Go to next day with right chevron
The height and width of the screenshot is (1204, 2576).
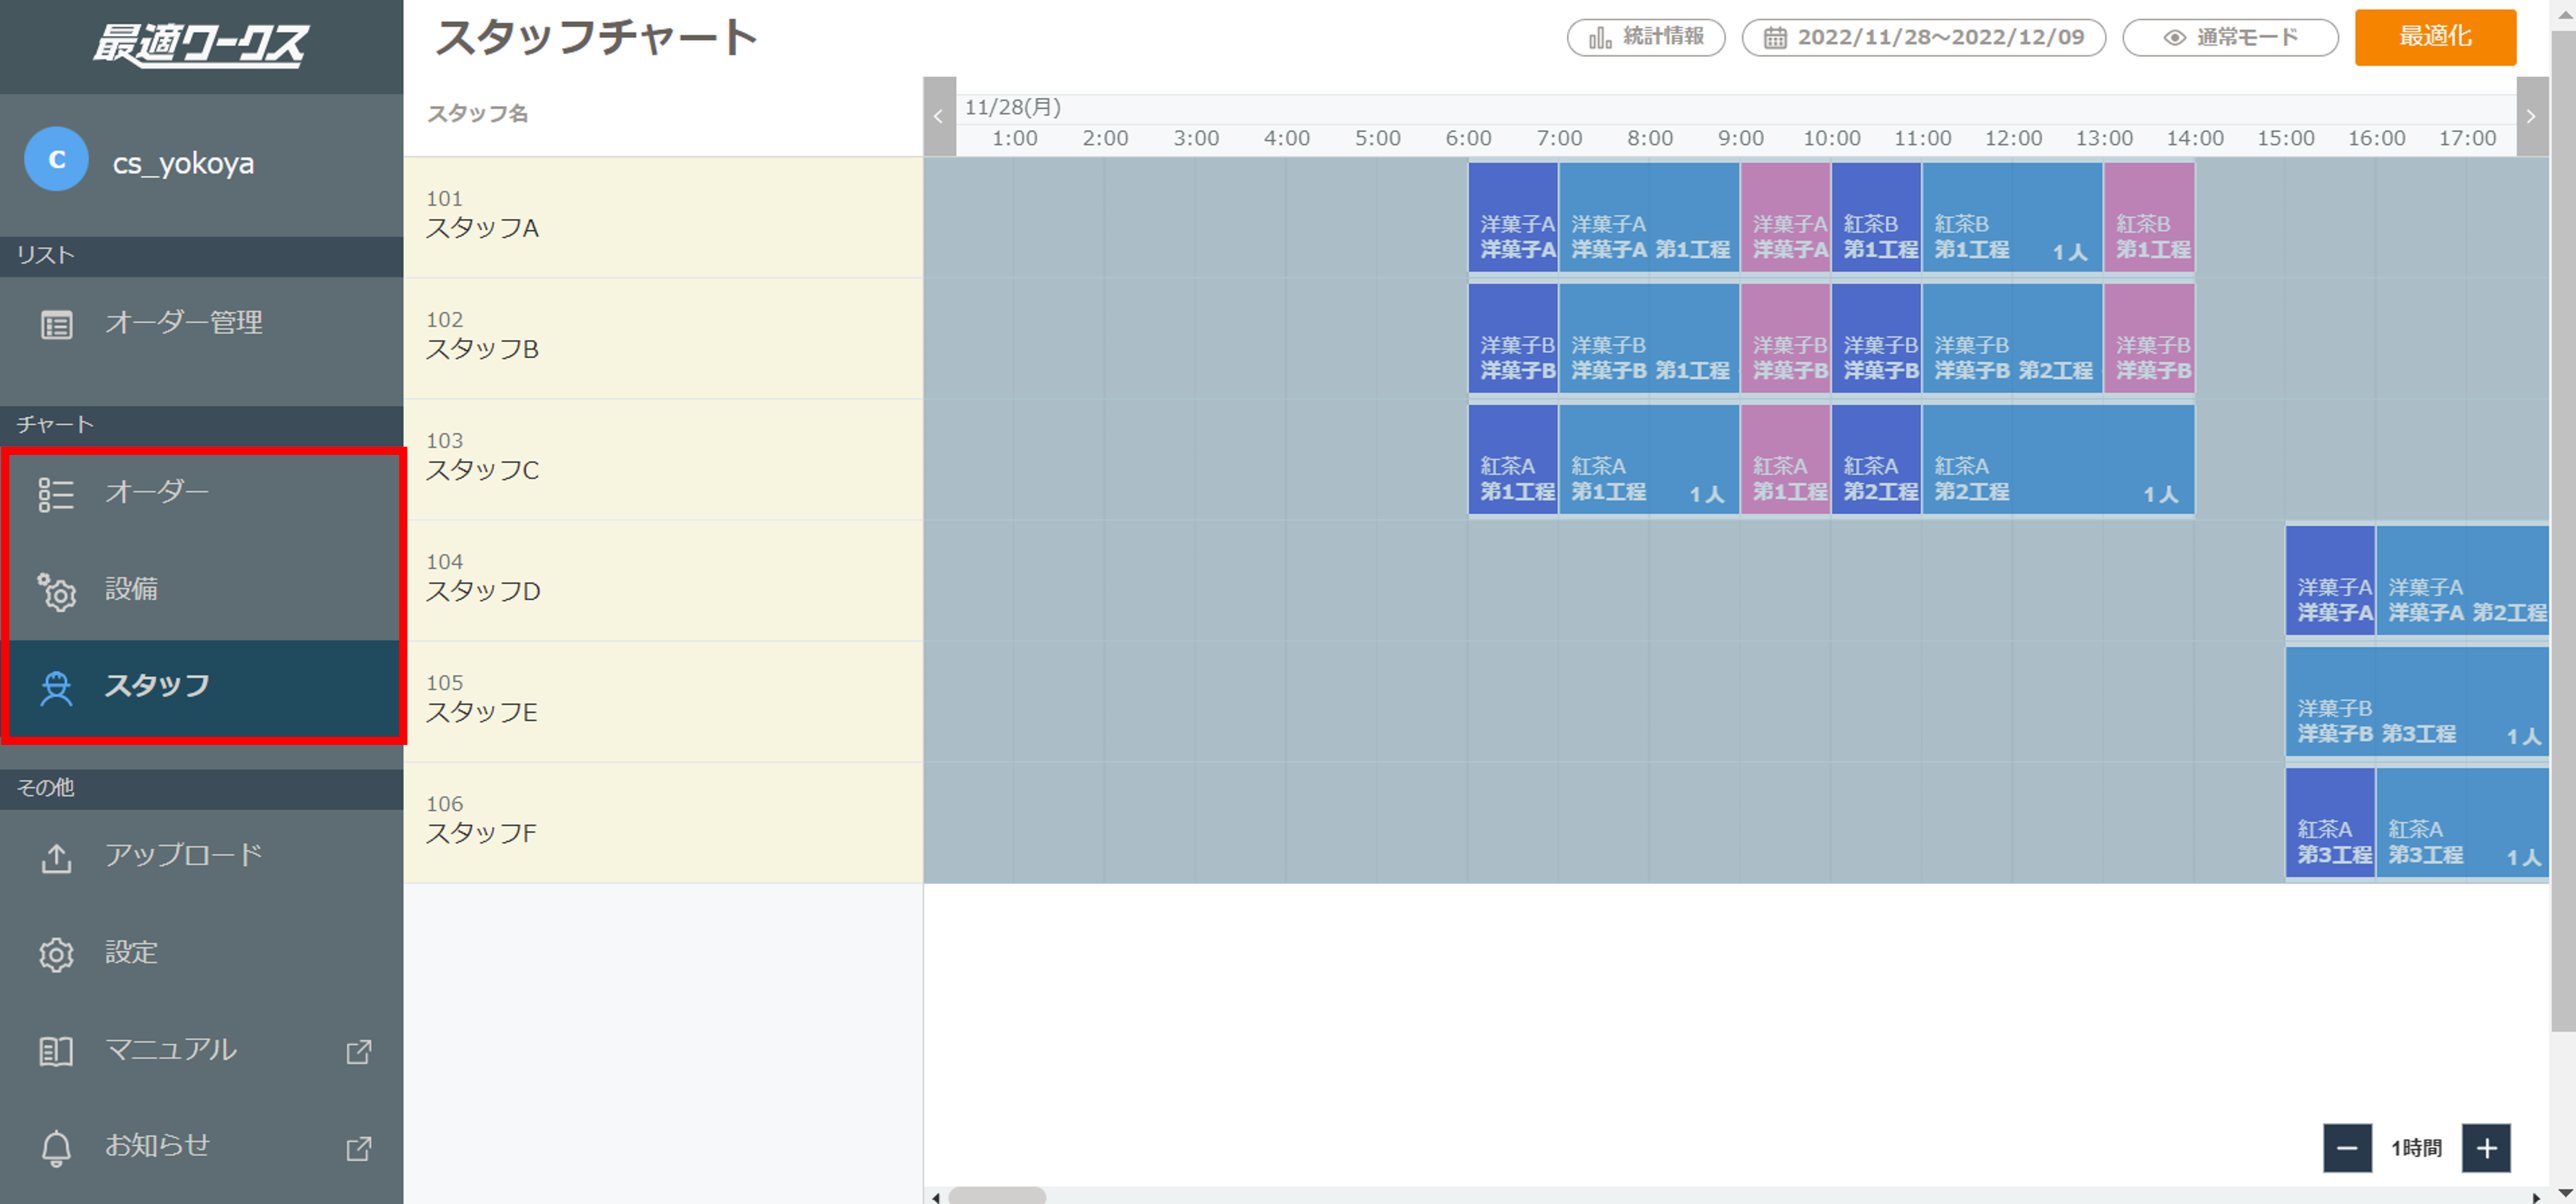coord(2531,116)
